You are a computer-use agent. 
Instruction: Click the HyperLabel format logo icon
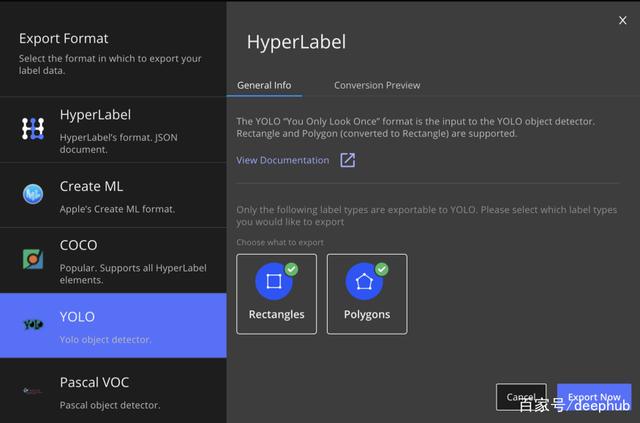[x=33, y=129]
